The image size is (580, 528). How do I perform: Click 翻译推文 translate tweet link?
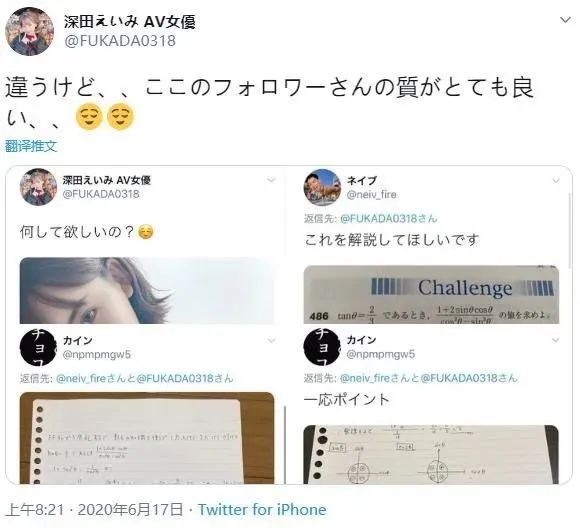coord(31,146)
